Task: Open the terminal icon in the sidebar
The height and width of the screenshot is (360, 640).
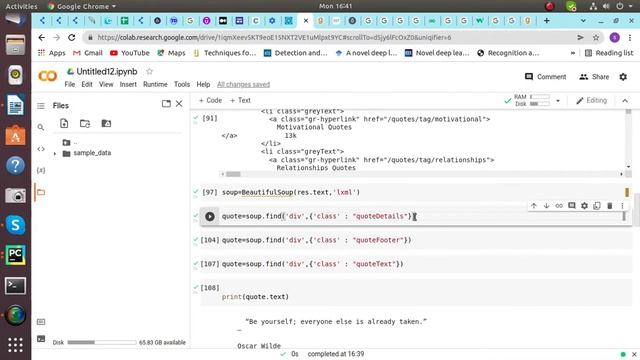Action: tap(41, 339)
